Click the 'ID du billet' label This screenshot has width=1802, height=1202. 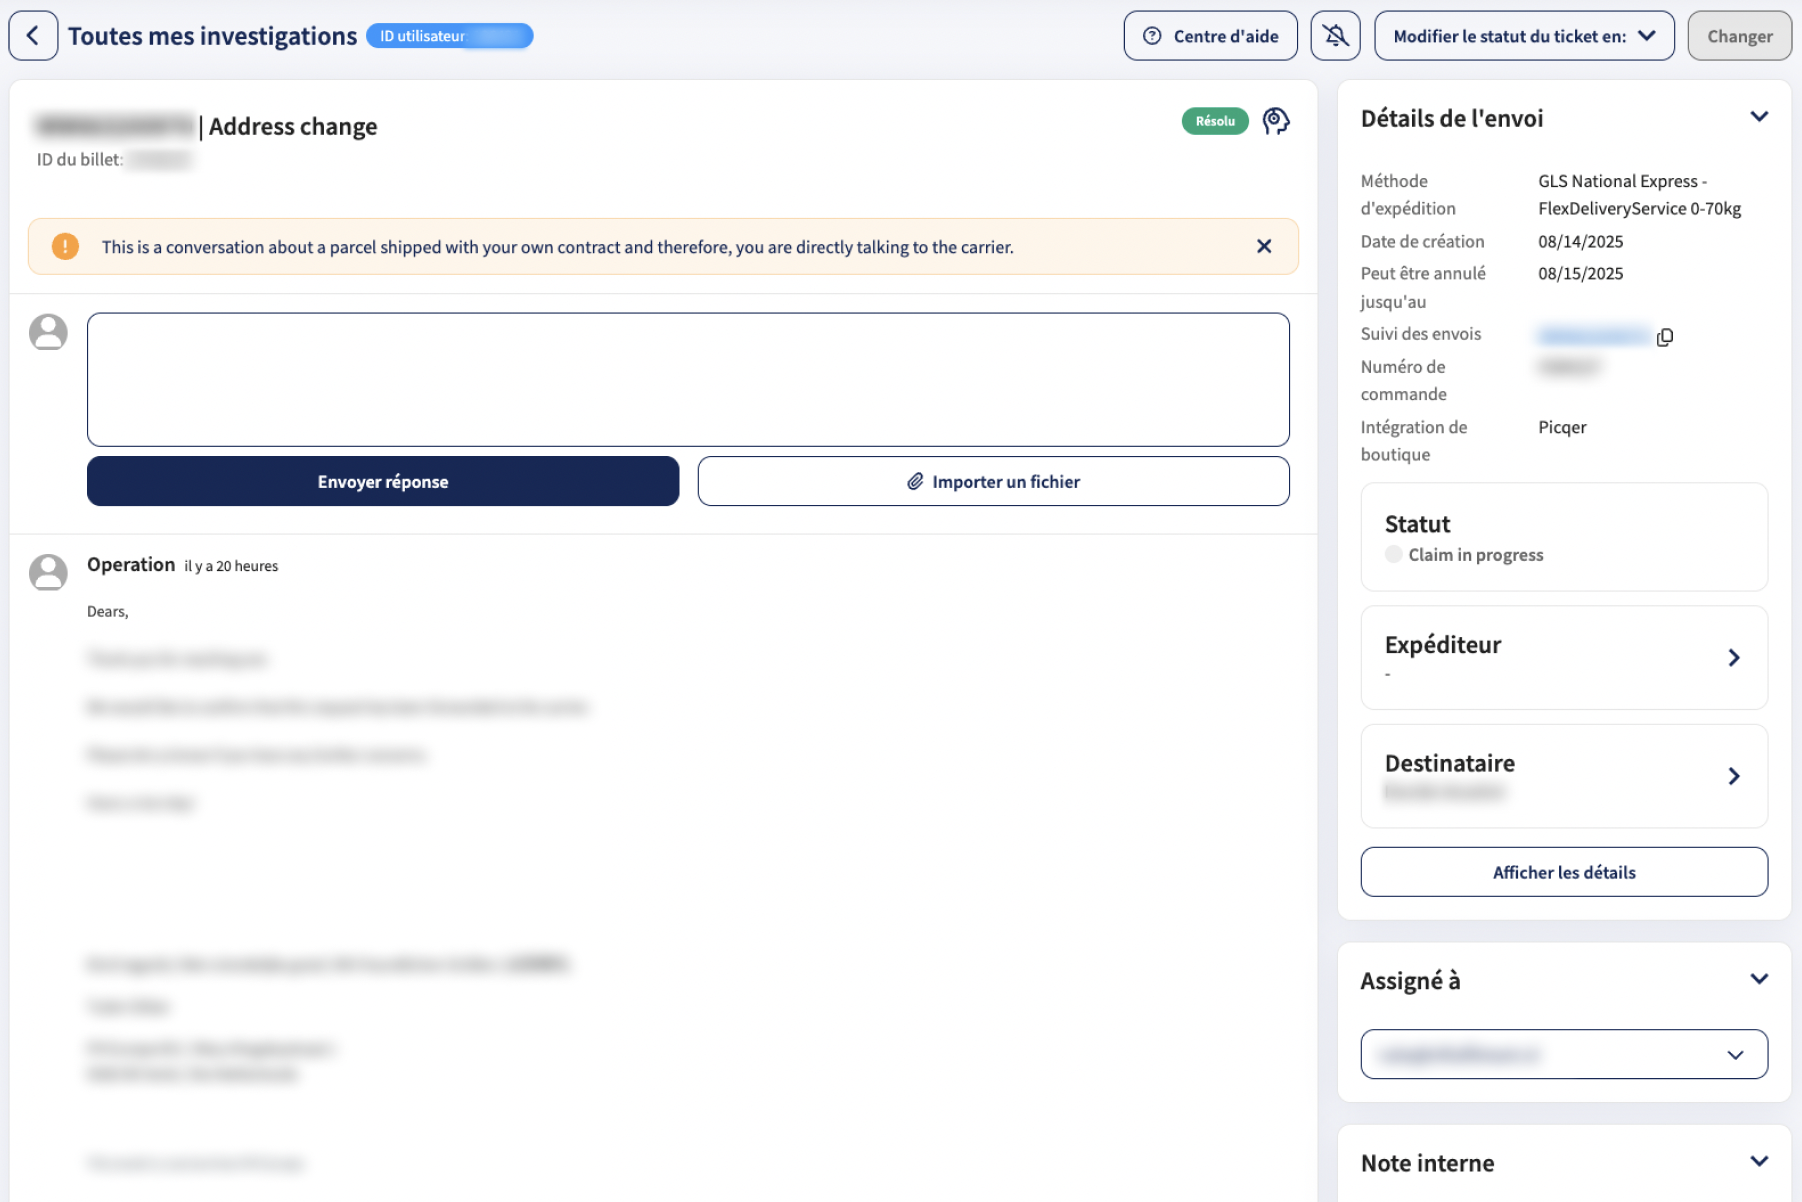pyautogui.click(x=80, y=160)
